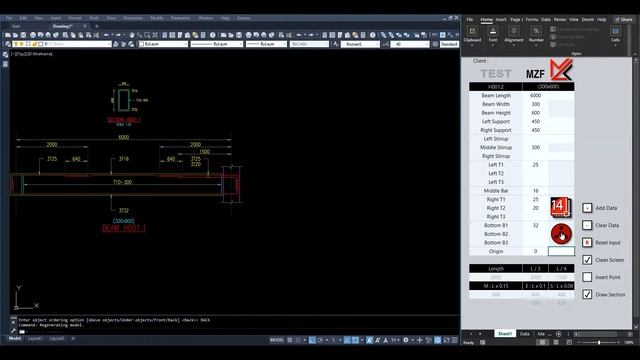Click the annotation monitor plus icon
The height and width of the screenshot is (360, 640).
[x=420, y=340]
